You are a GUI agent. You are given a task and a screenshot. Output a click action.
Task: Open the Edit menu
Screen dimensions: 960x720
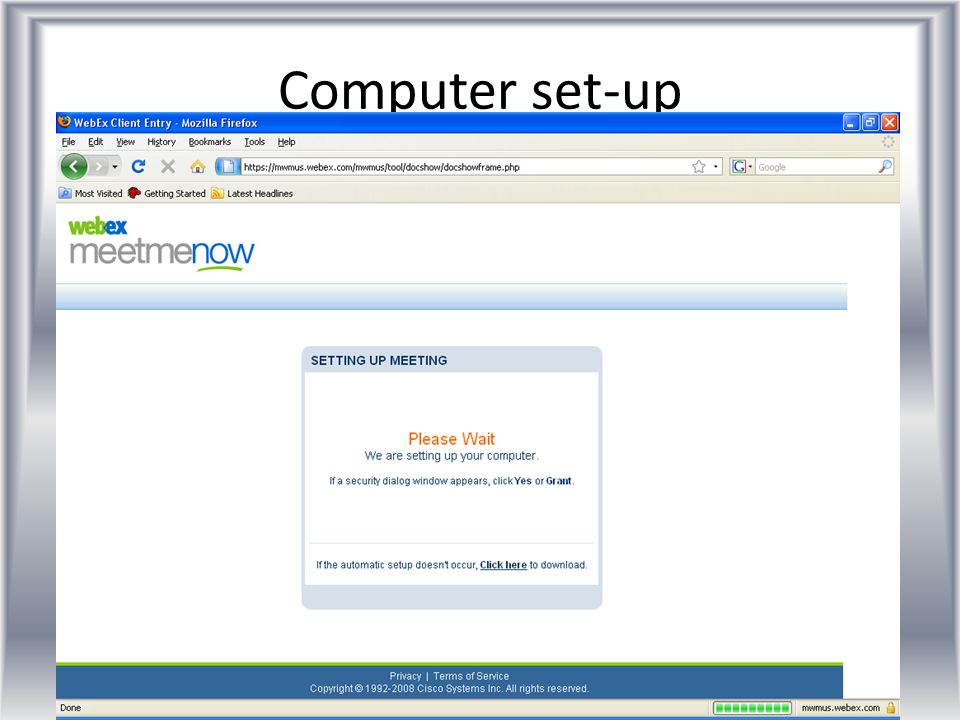[96, 142]
